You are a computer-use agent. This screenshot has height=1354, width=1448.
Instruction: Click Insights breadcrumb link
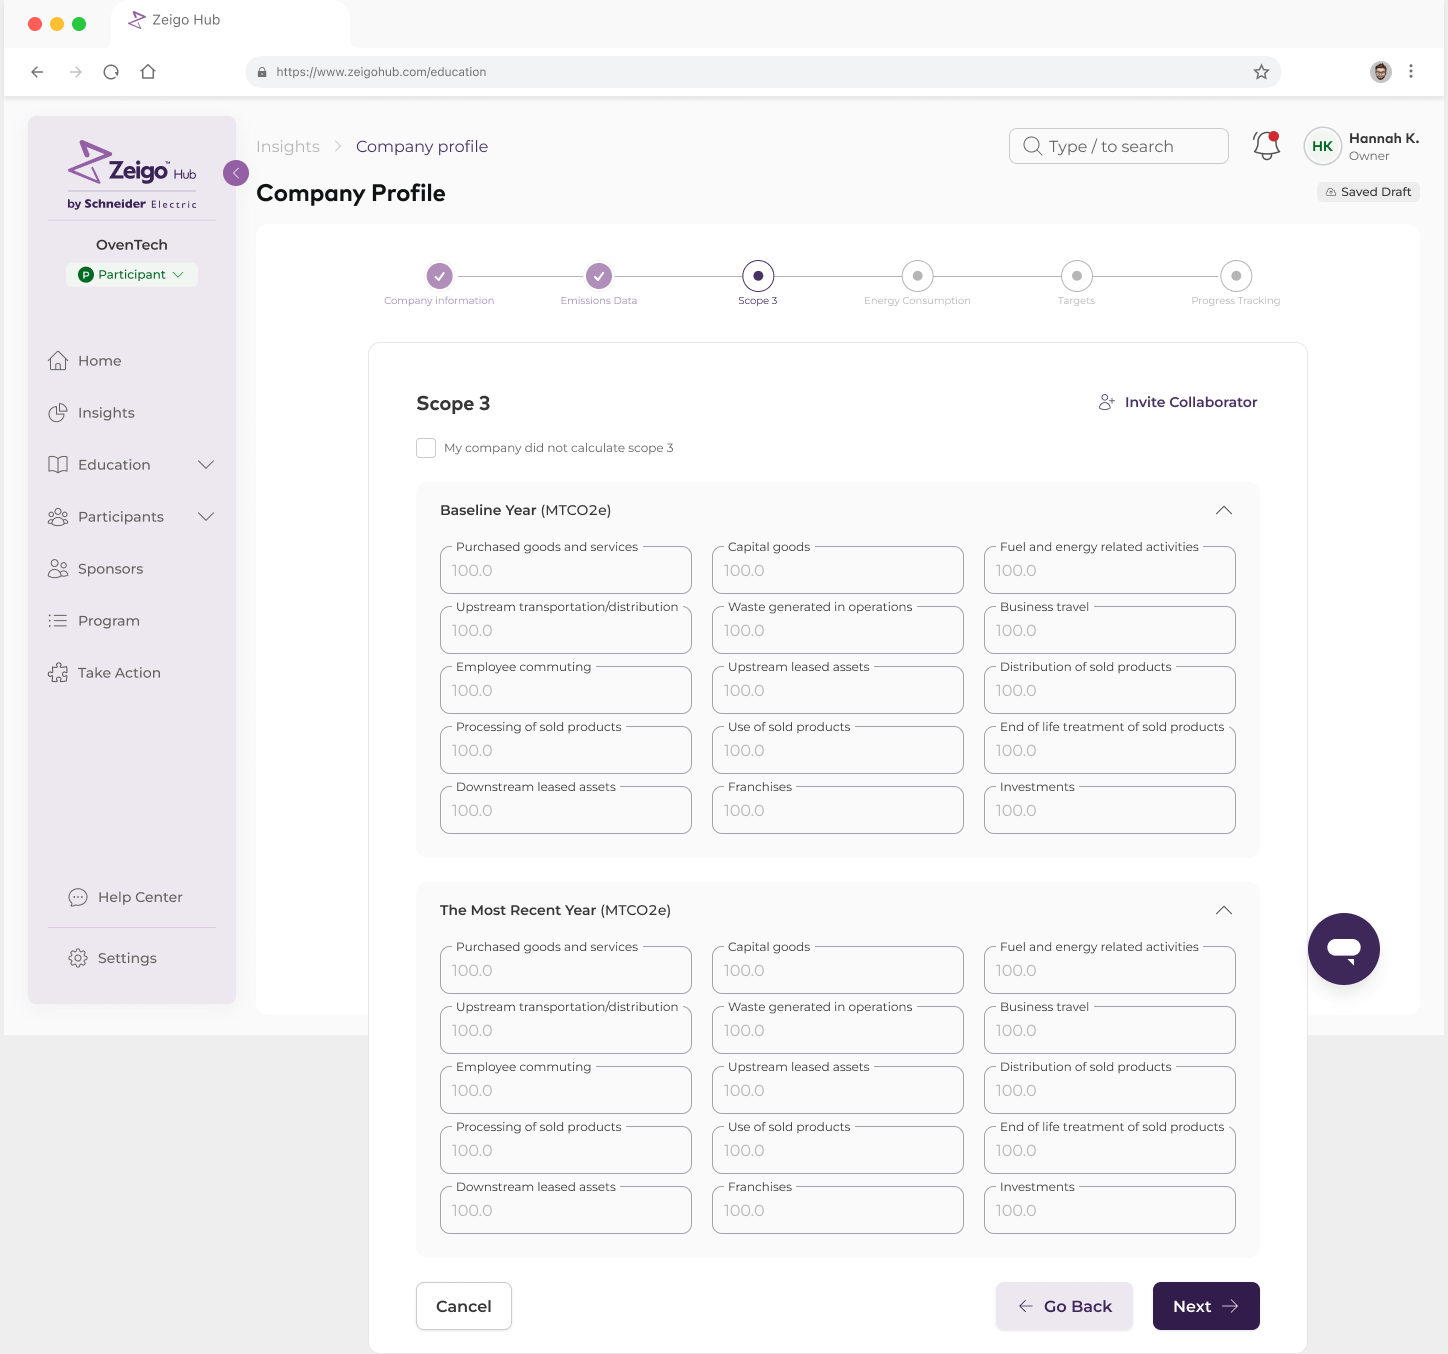click(x=288, y=146)
